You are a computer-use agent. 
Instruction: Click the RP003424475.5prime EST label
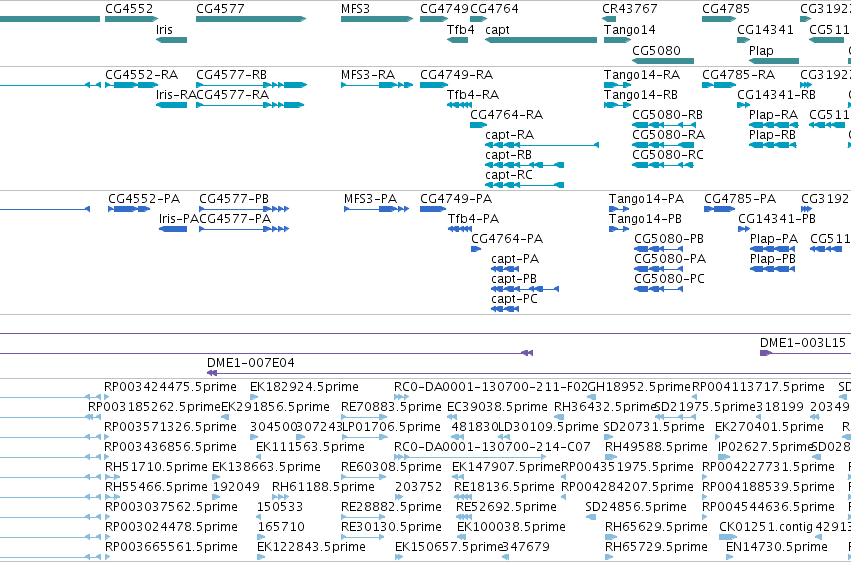point(170,387)
